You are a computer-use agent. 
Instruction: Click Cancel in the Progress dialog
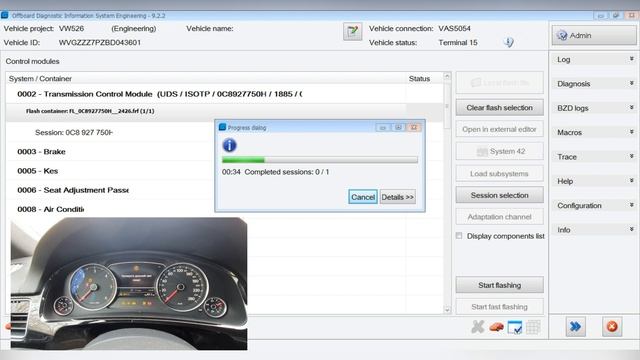363,197
